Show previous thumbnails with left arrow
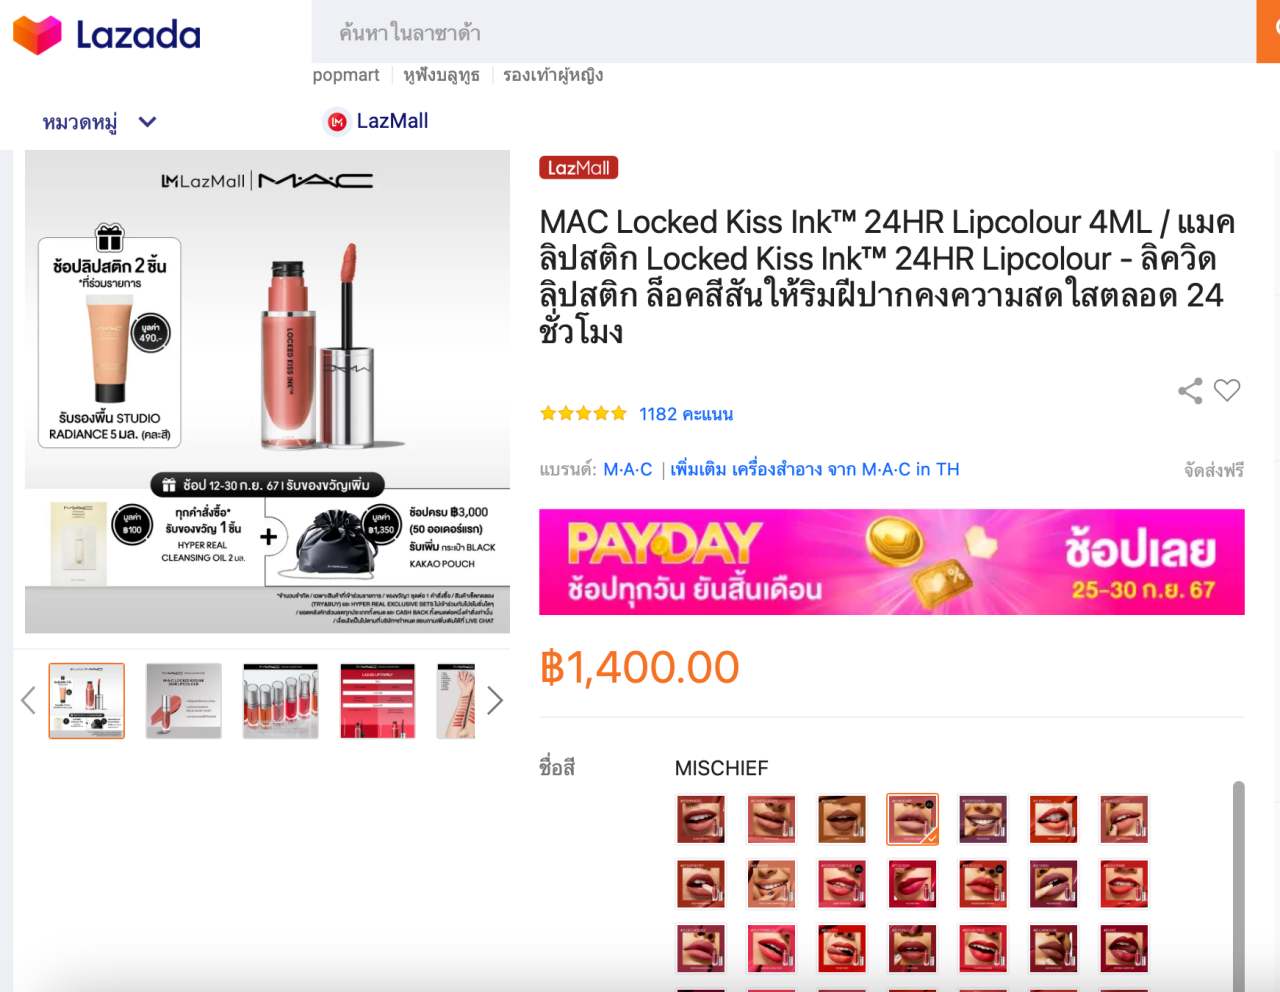 click(x=29, y=701)
